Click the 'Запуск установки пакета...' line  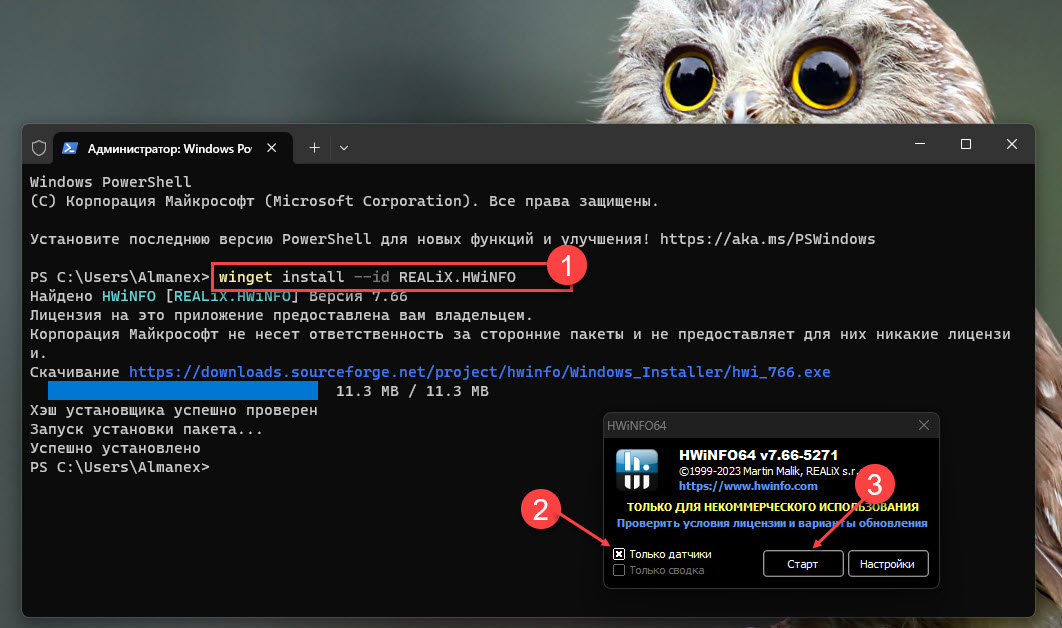click(x=146, y=429)
